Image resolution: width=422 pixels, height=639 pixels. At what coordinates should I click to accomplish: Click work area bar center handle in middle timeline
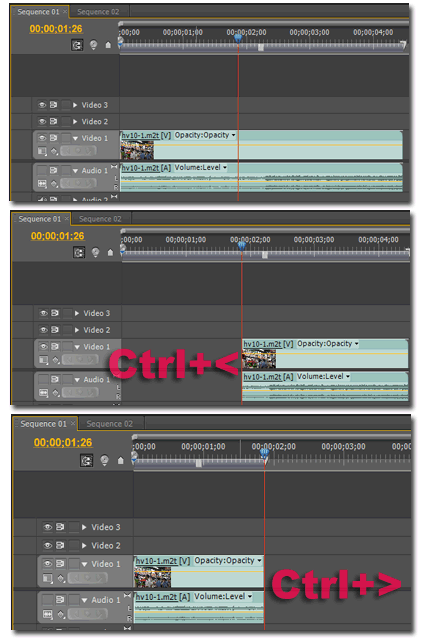(265, 255)
